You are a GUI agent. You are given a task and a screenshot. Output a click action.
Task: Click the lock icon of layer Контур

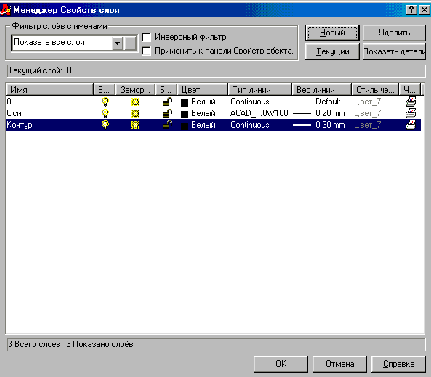click(x=167, y=125)
